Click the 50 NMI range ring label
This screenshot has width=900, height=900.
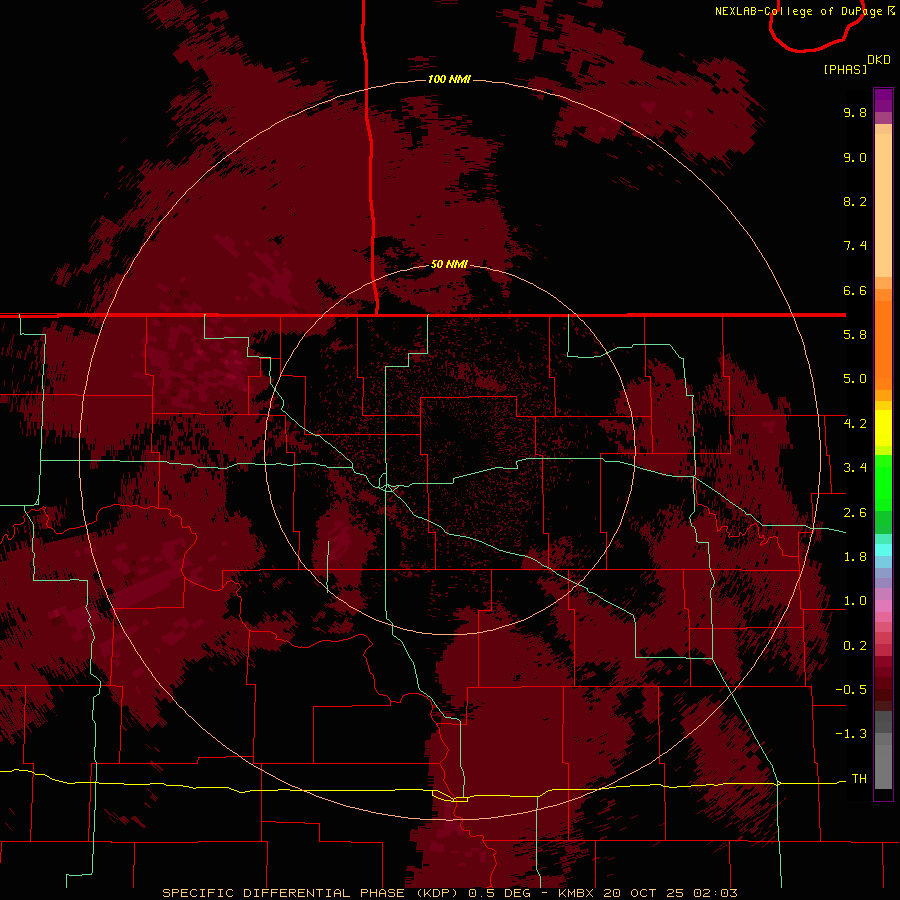point(449,264)
